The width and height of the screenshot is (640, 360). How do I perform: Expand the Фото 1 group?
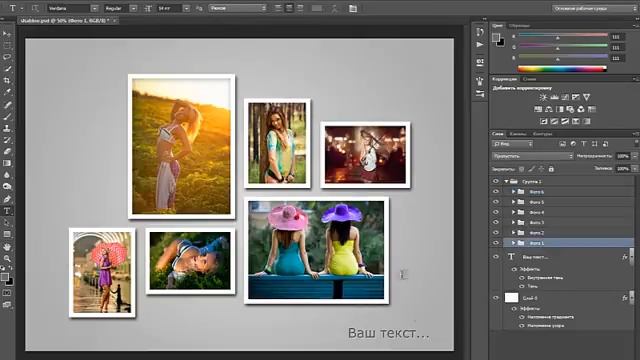click(513, 242)
